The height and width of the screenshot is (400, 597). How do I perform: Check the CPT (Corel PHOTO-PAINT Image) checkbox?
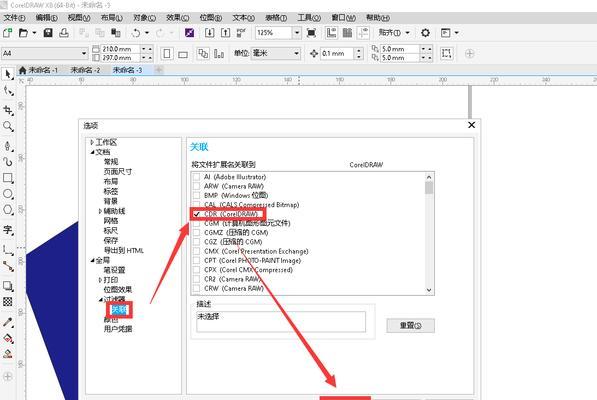196,260
